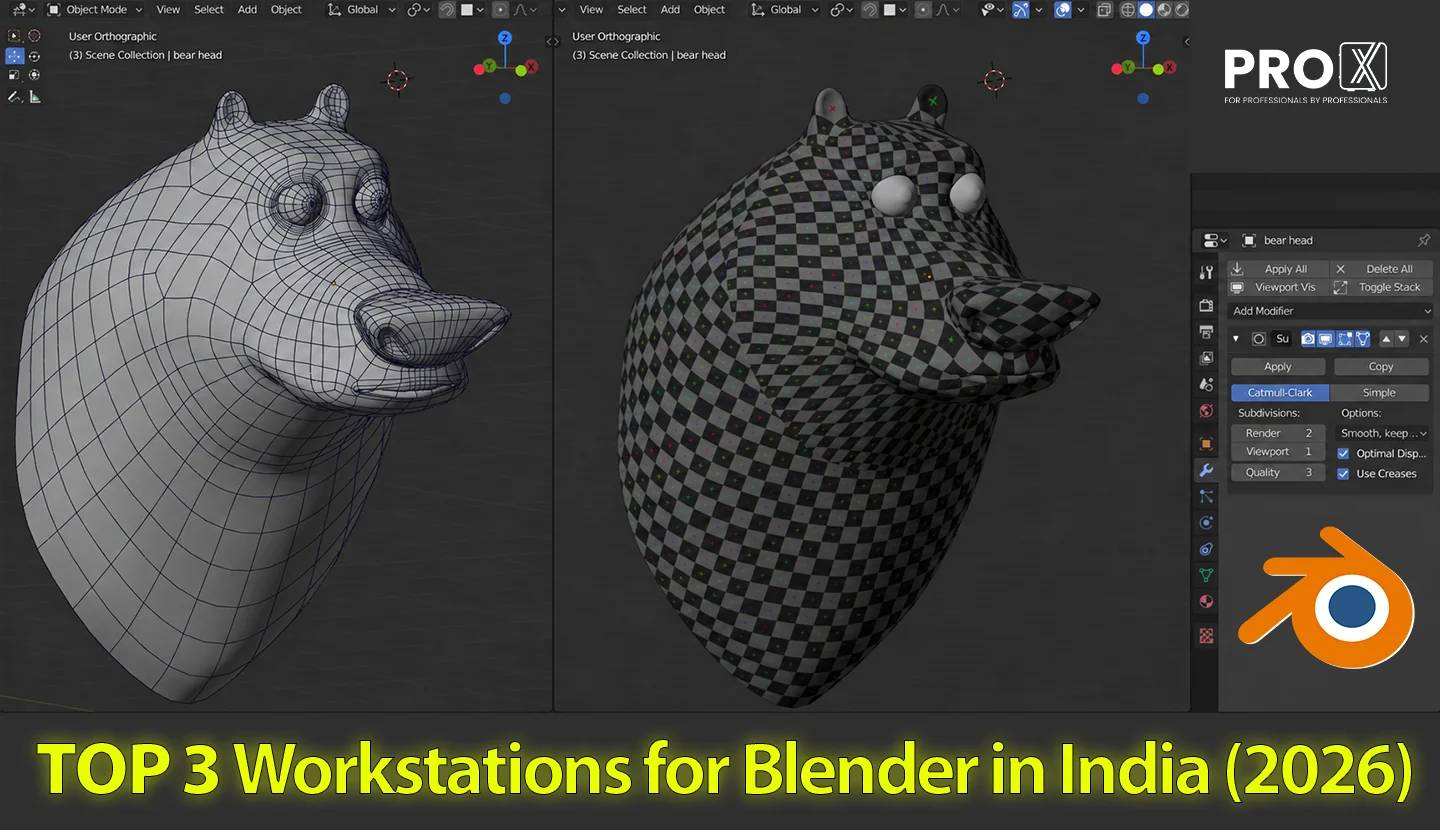Activate the Rotate tool

(34, 55)
